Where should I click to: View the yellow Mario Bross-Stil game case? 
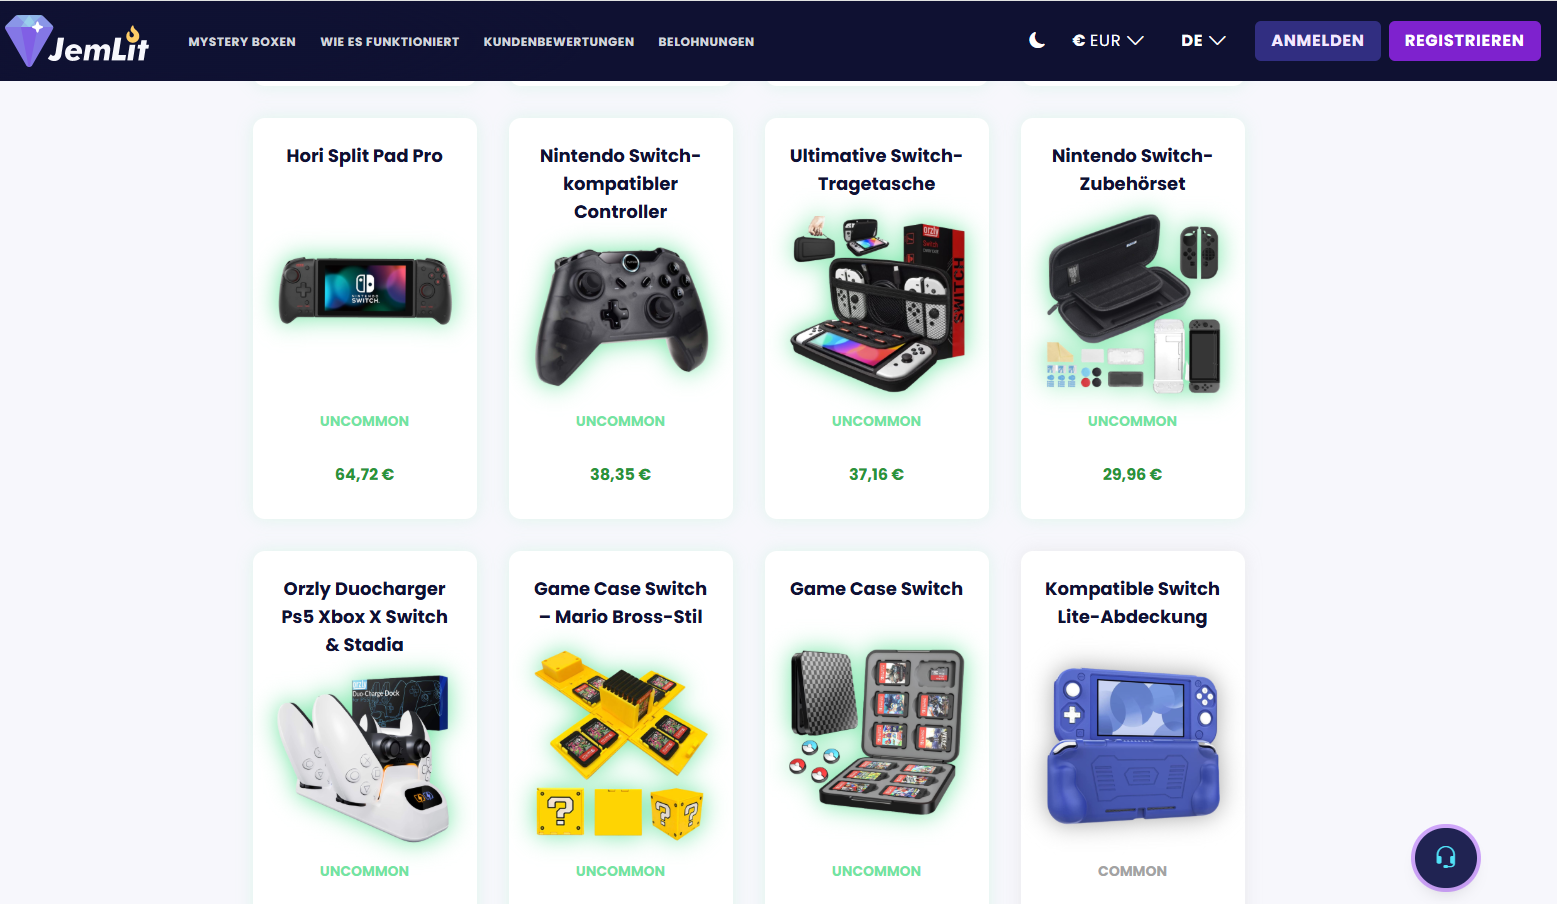621,743
